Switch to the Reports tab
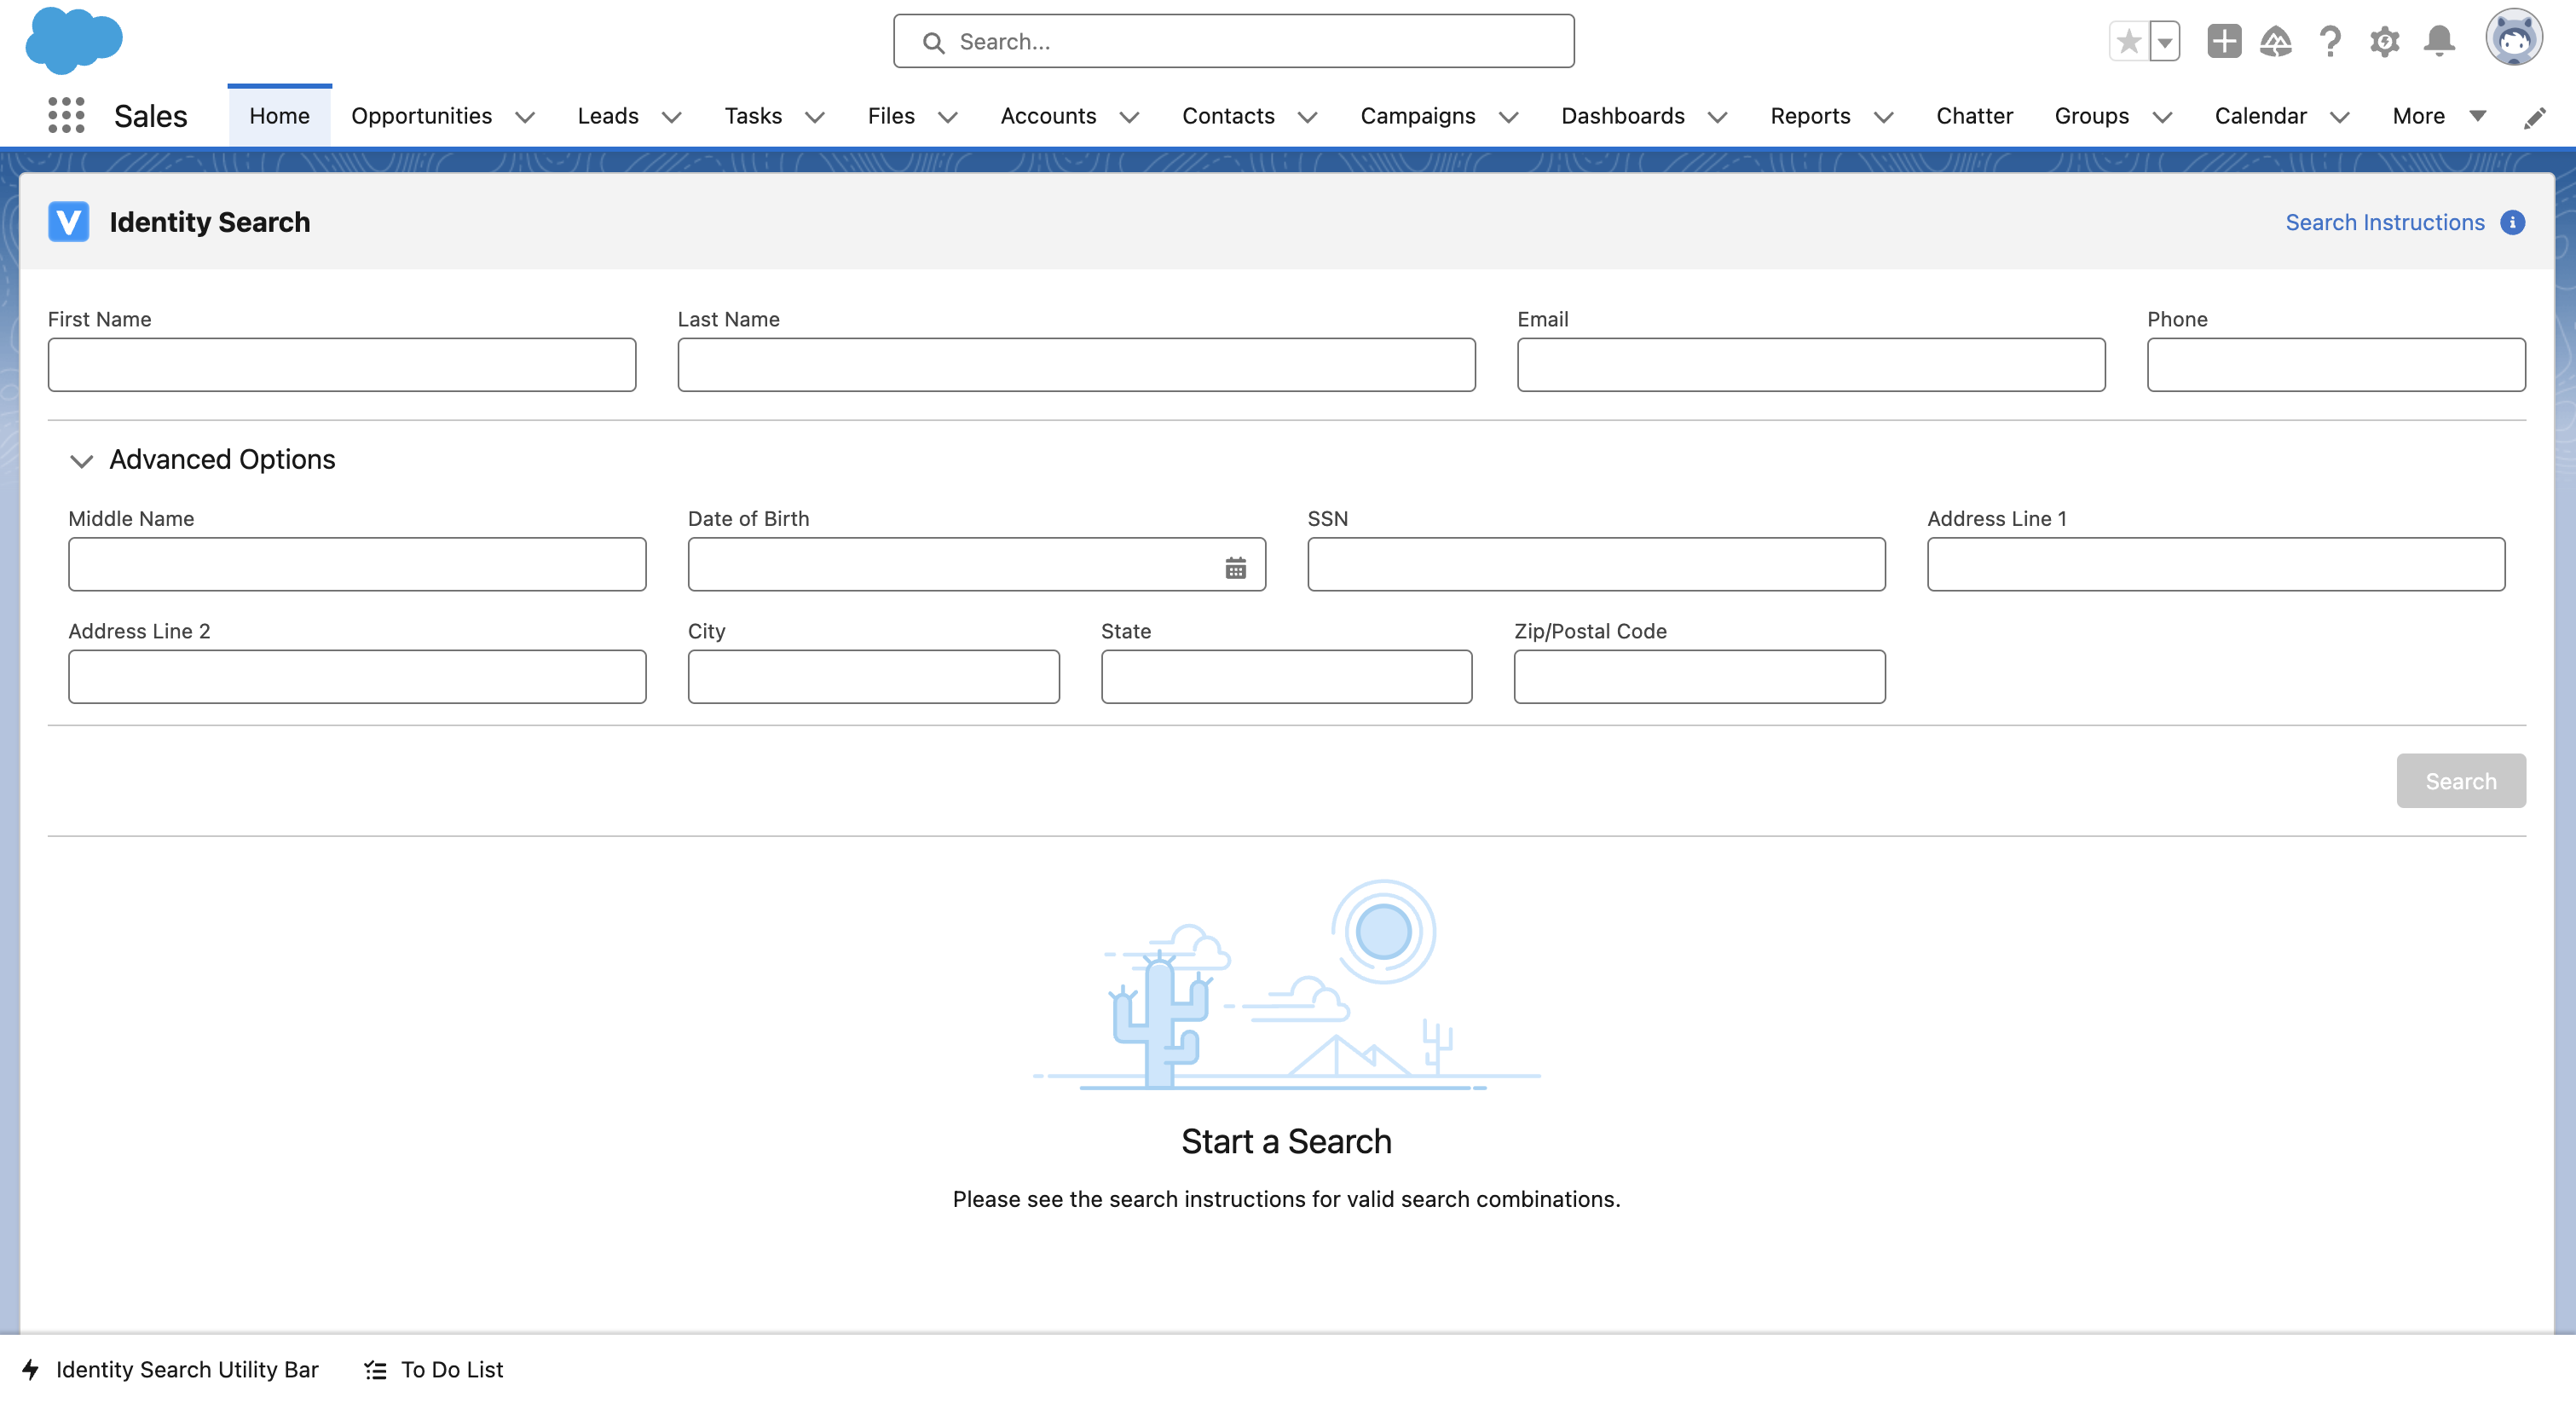This screenshot has width=2576, height=1403. point(1810,116)
